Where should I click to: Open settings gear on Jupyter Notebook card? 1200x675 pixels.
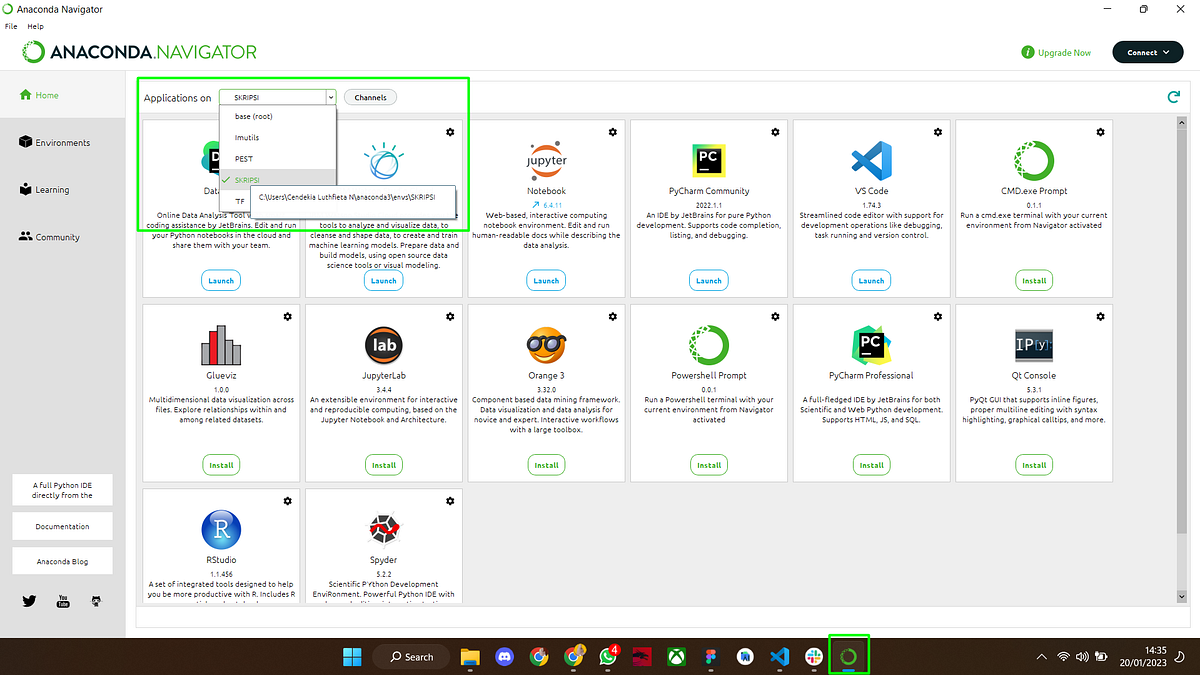pos(612,132)
